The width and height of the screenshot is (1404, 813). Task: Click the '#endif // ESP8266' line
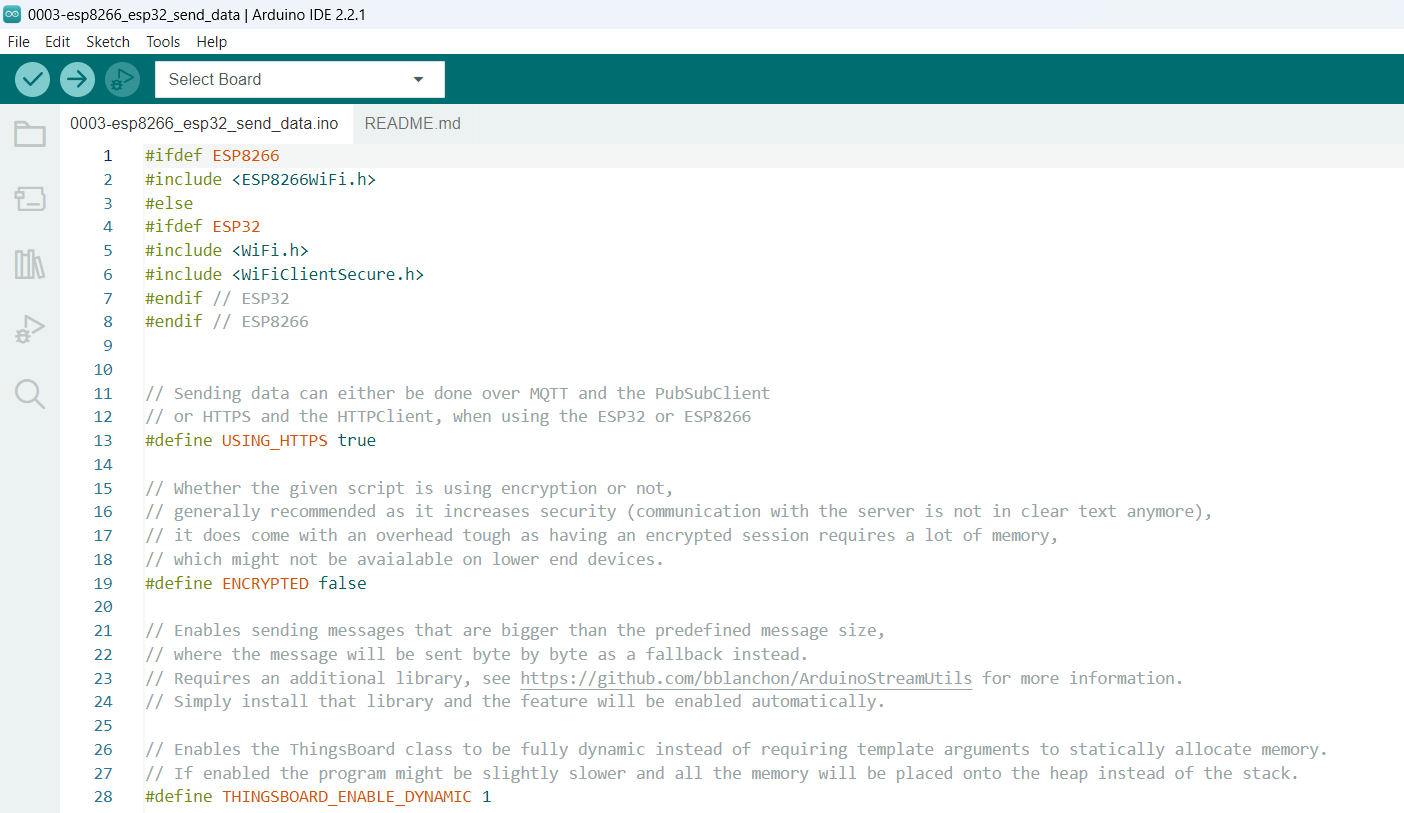[x=227, y=321]
